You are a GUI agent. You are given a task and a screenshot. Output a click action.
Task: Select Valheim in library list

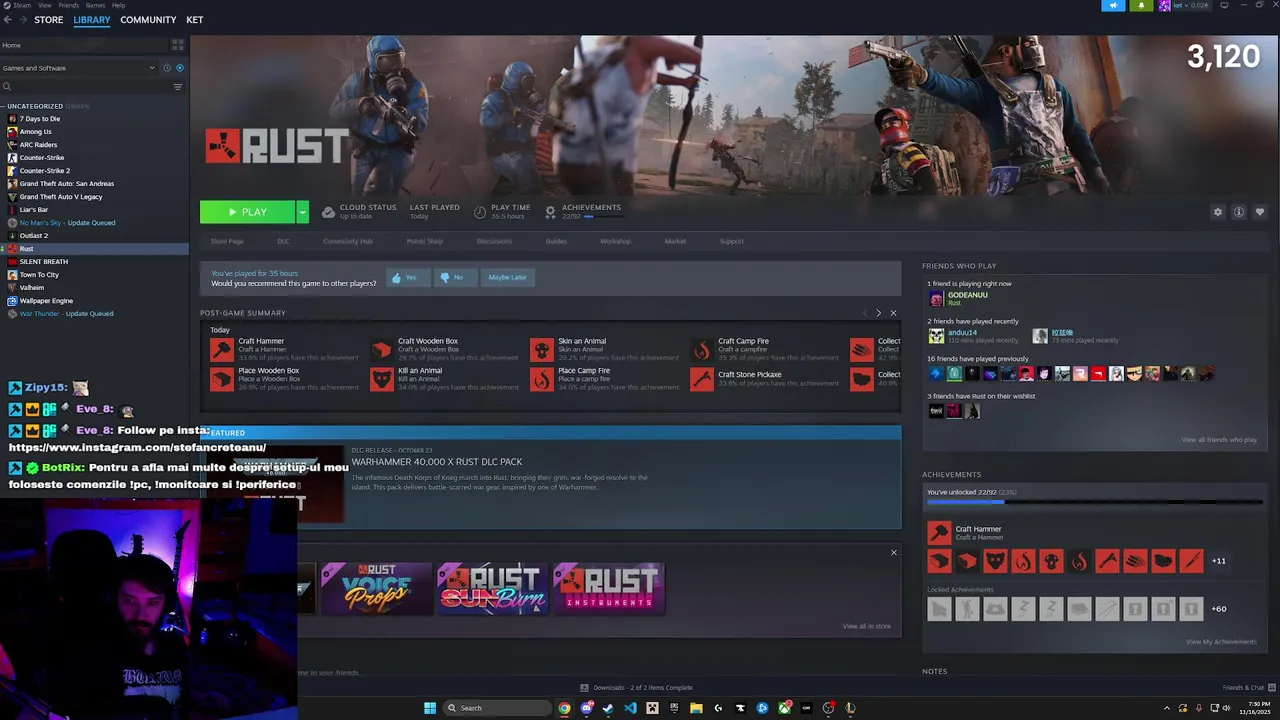[32, 288]
